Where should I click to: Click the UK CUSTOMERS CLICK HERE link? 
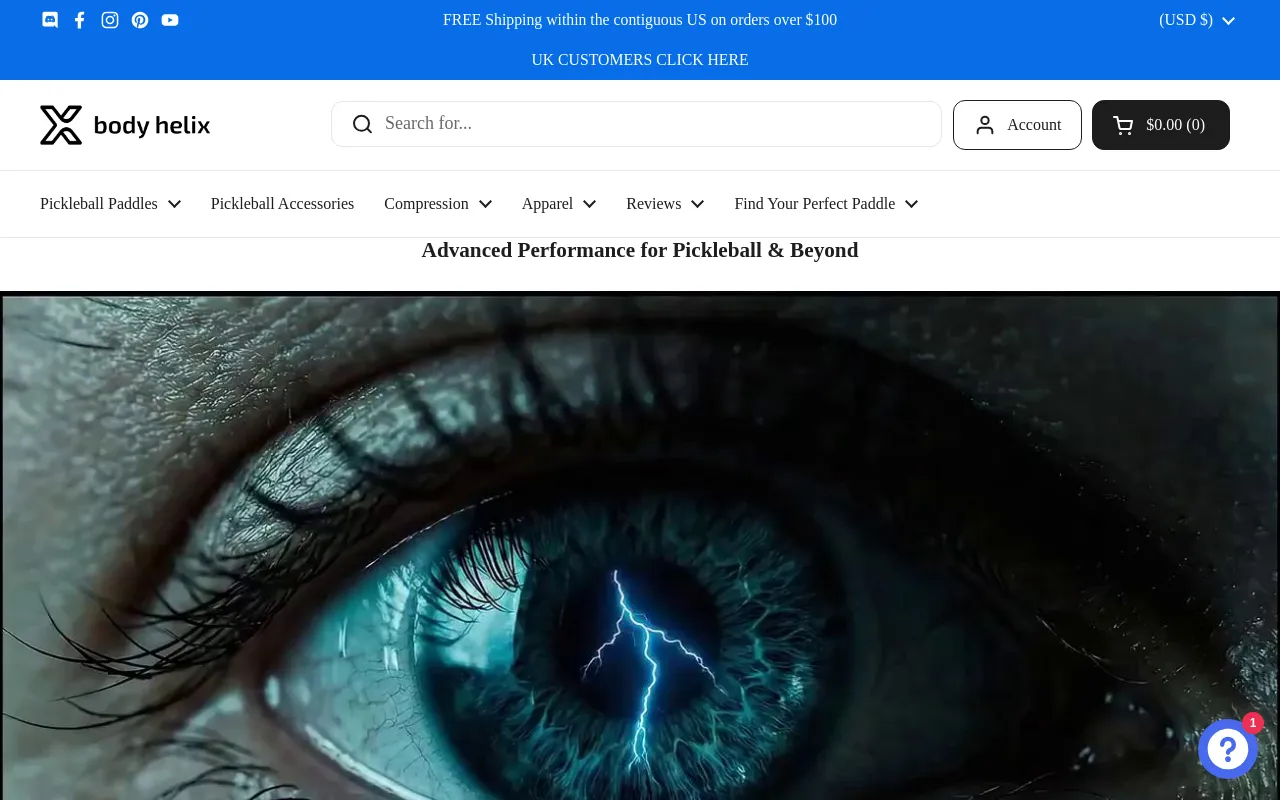click(640, 60)
